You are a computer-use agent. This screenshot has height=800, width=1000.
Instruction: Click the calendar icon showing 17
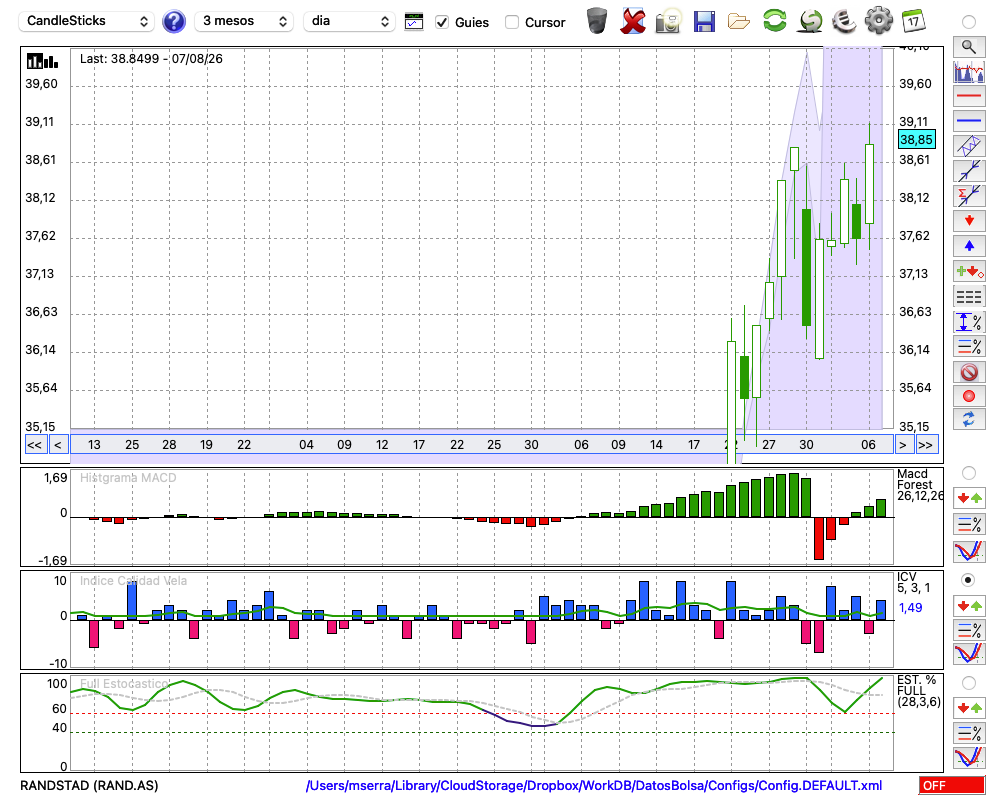click(x=914, y=21)
